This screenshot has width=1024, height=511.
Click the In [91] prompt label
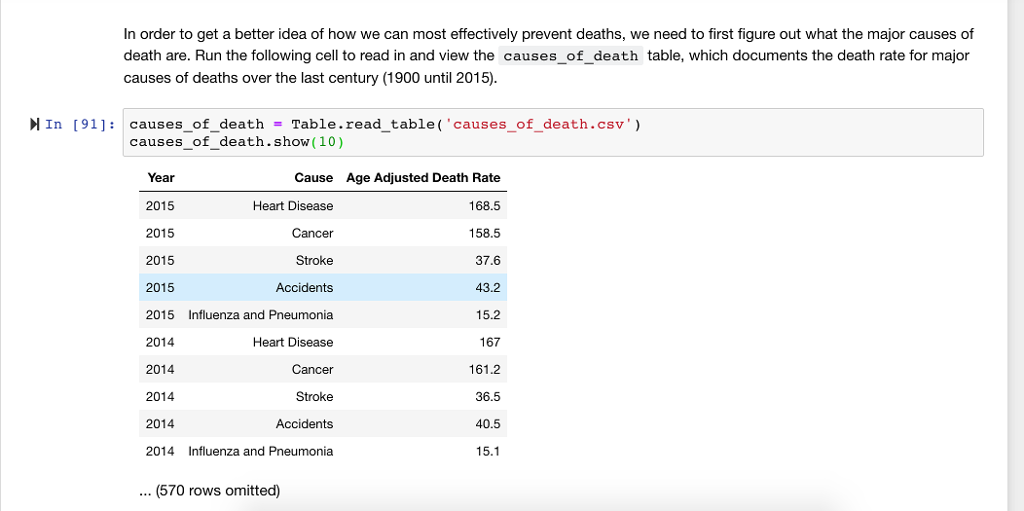coord(80,124)
